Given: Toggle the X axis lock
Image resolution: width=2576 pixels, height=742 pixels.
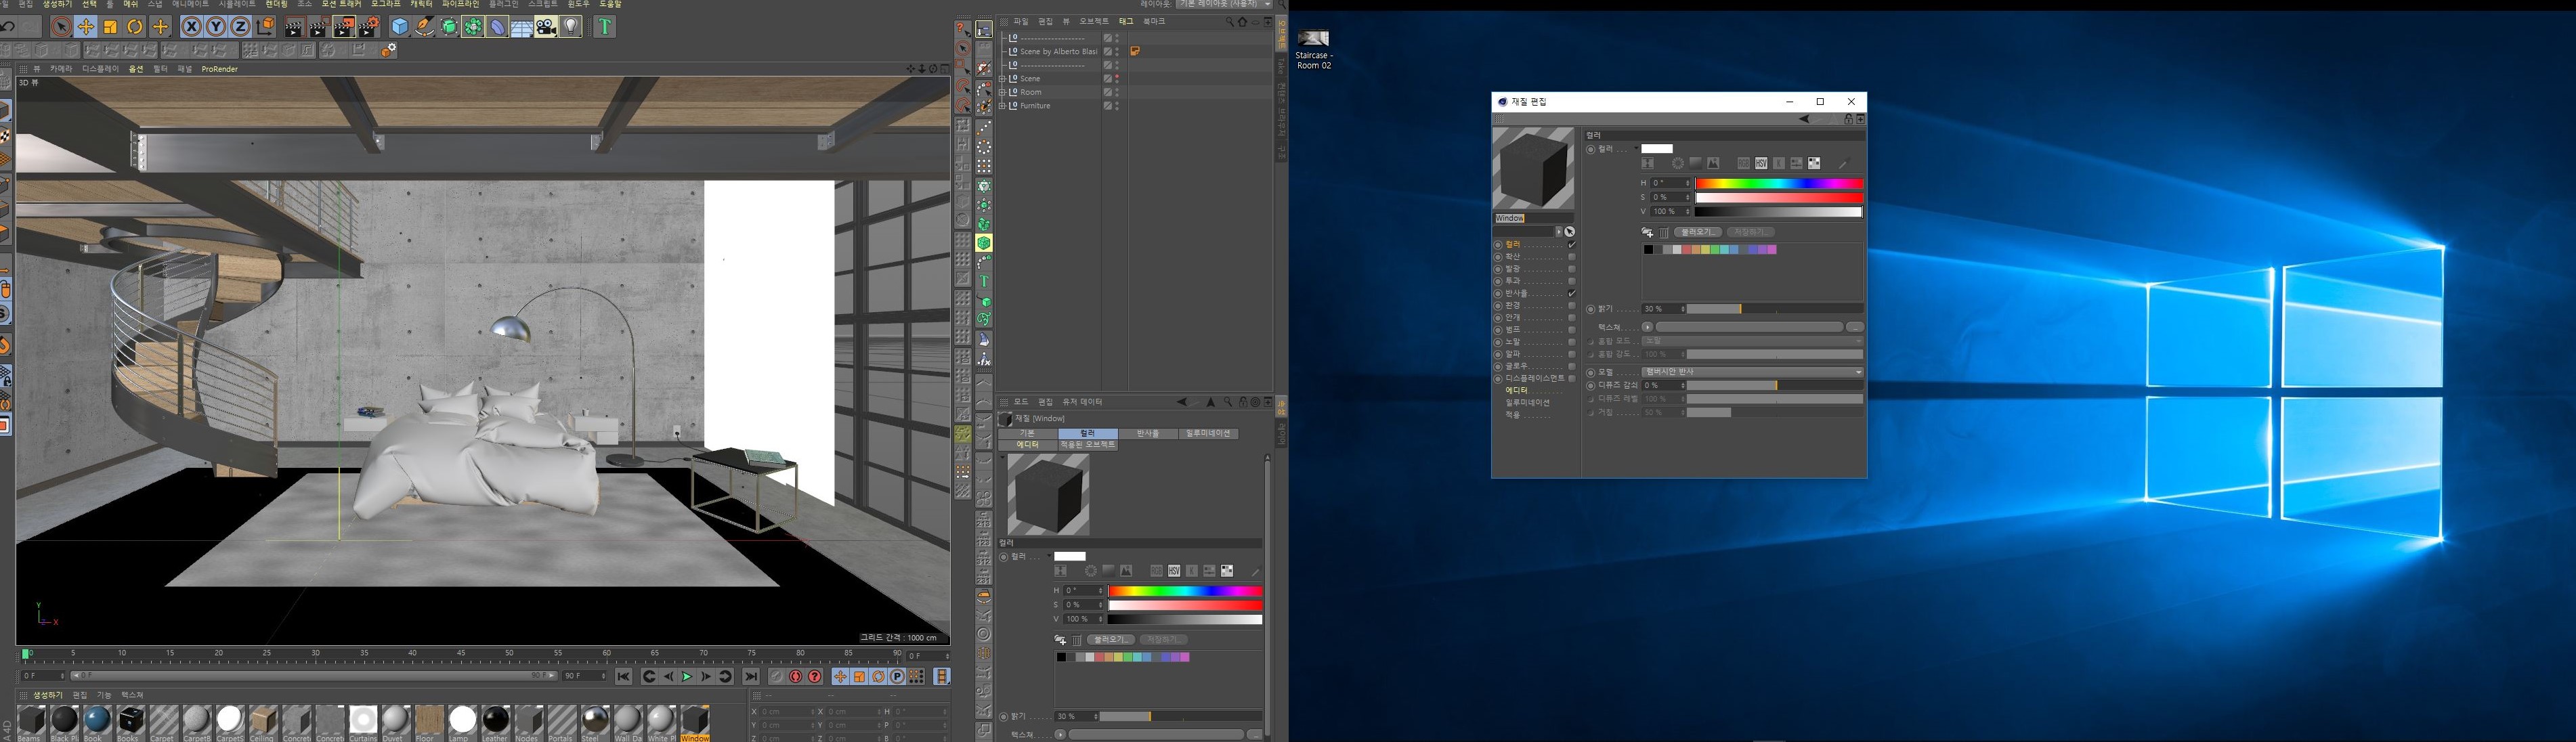Looking at the screenshot, I should pos(192,27).
